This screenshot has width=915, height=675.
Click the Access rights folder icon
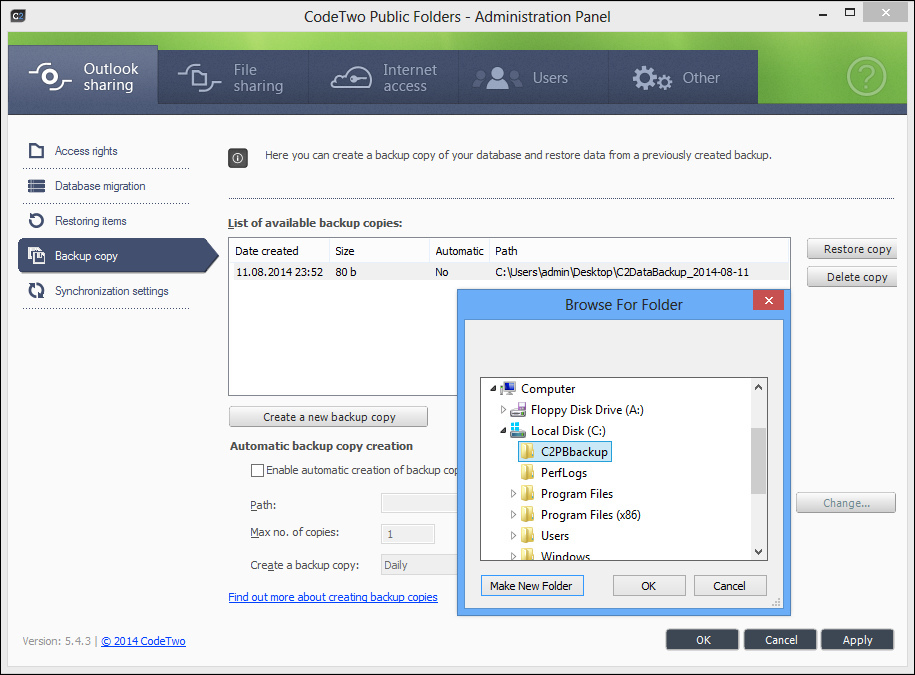[36, 151]
